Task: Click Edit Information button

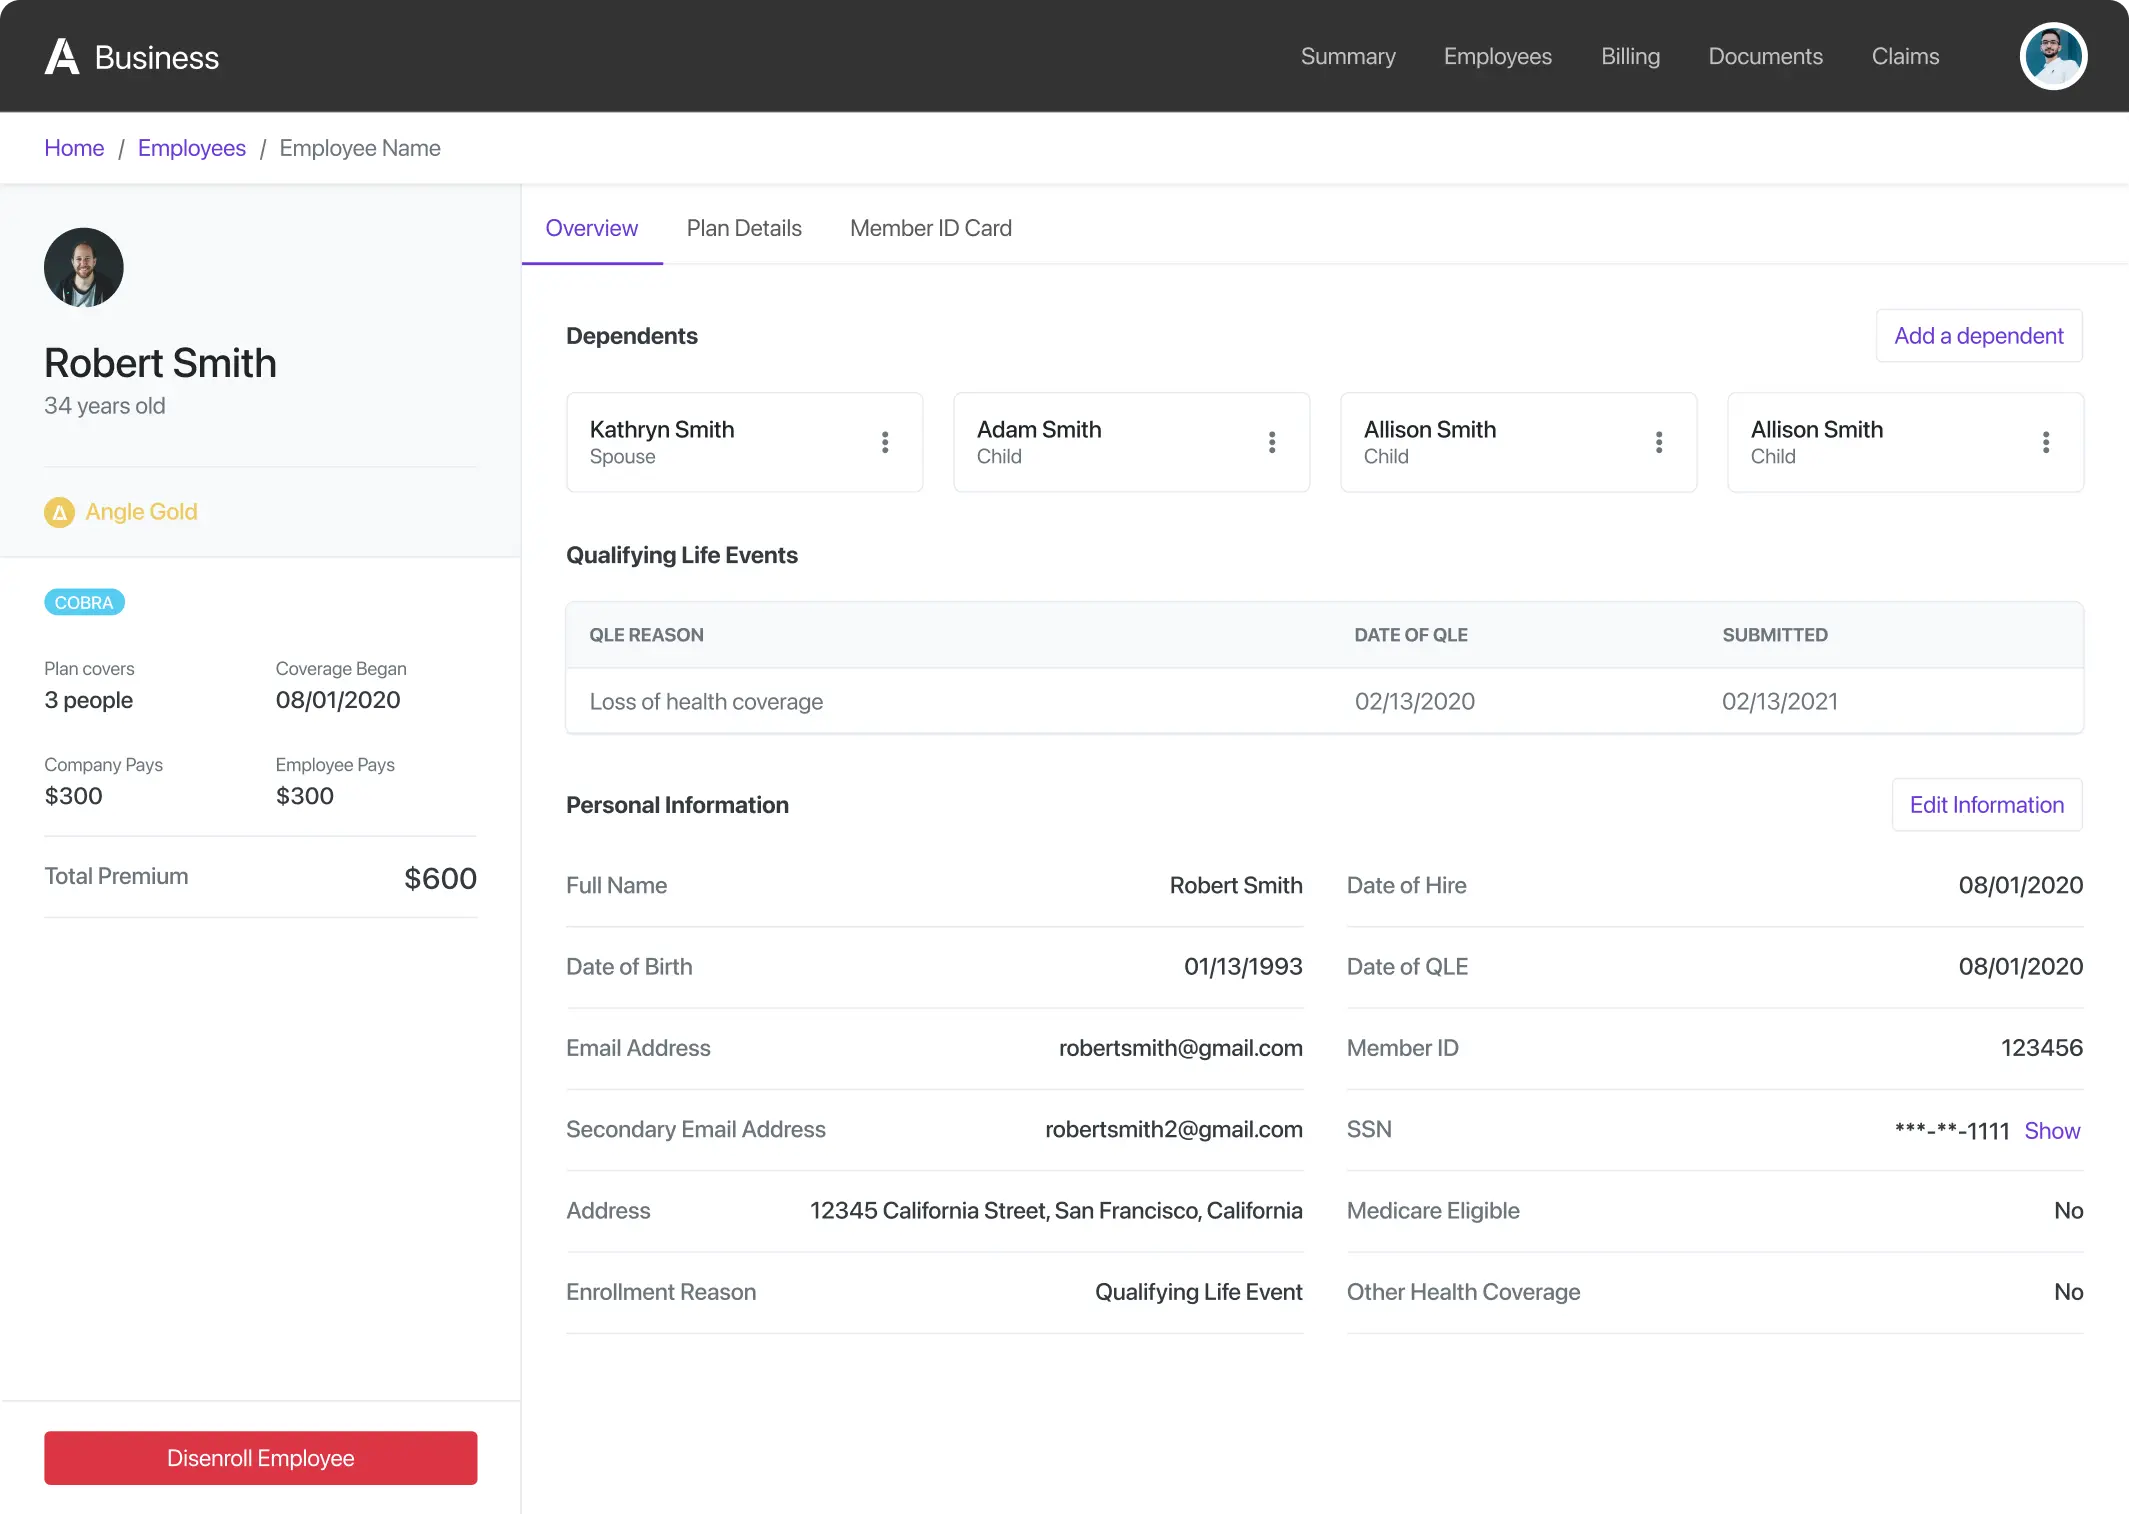Action: (x=1986, y=805)
